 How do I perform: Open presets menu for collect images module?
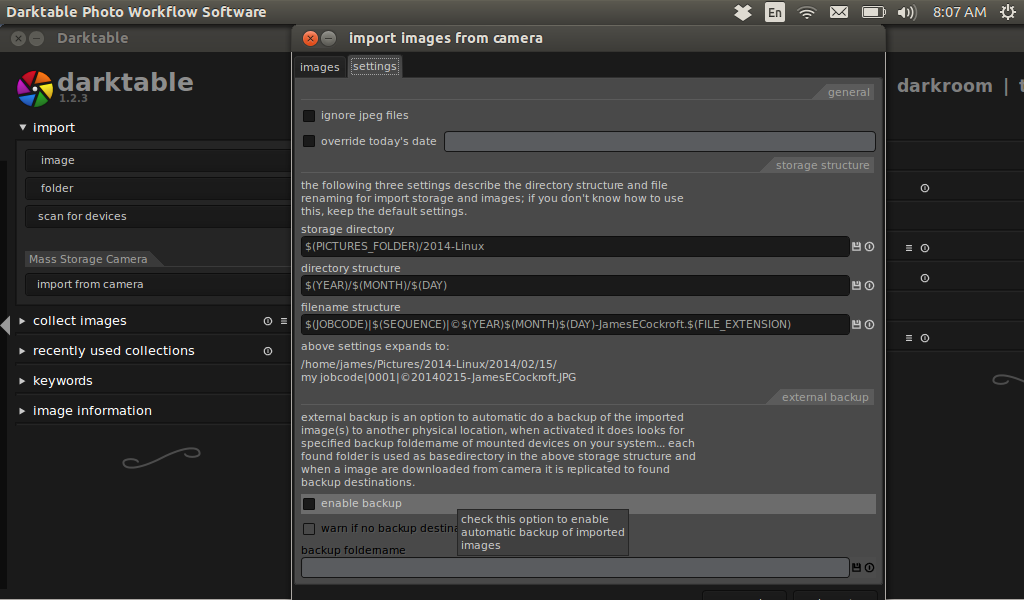point(283,322)
